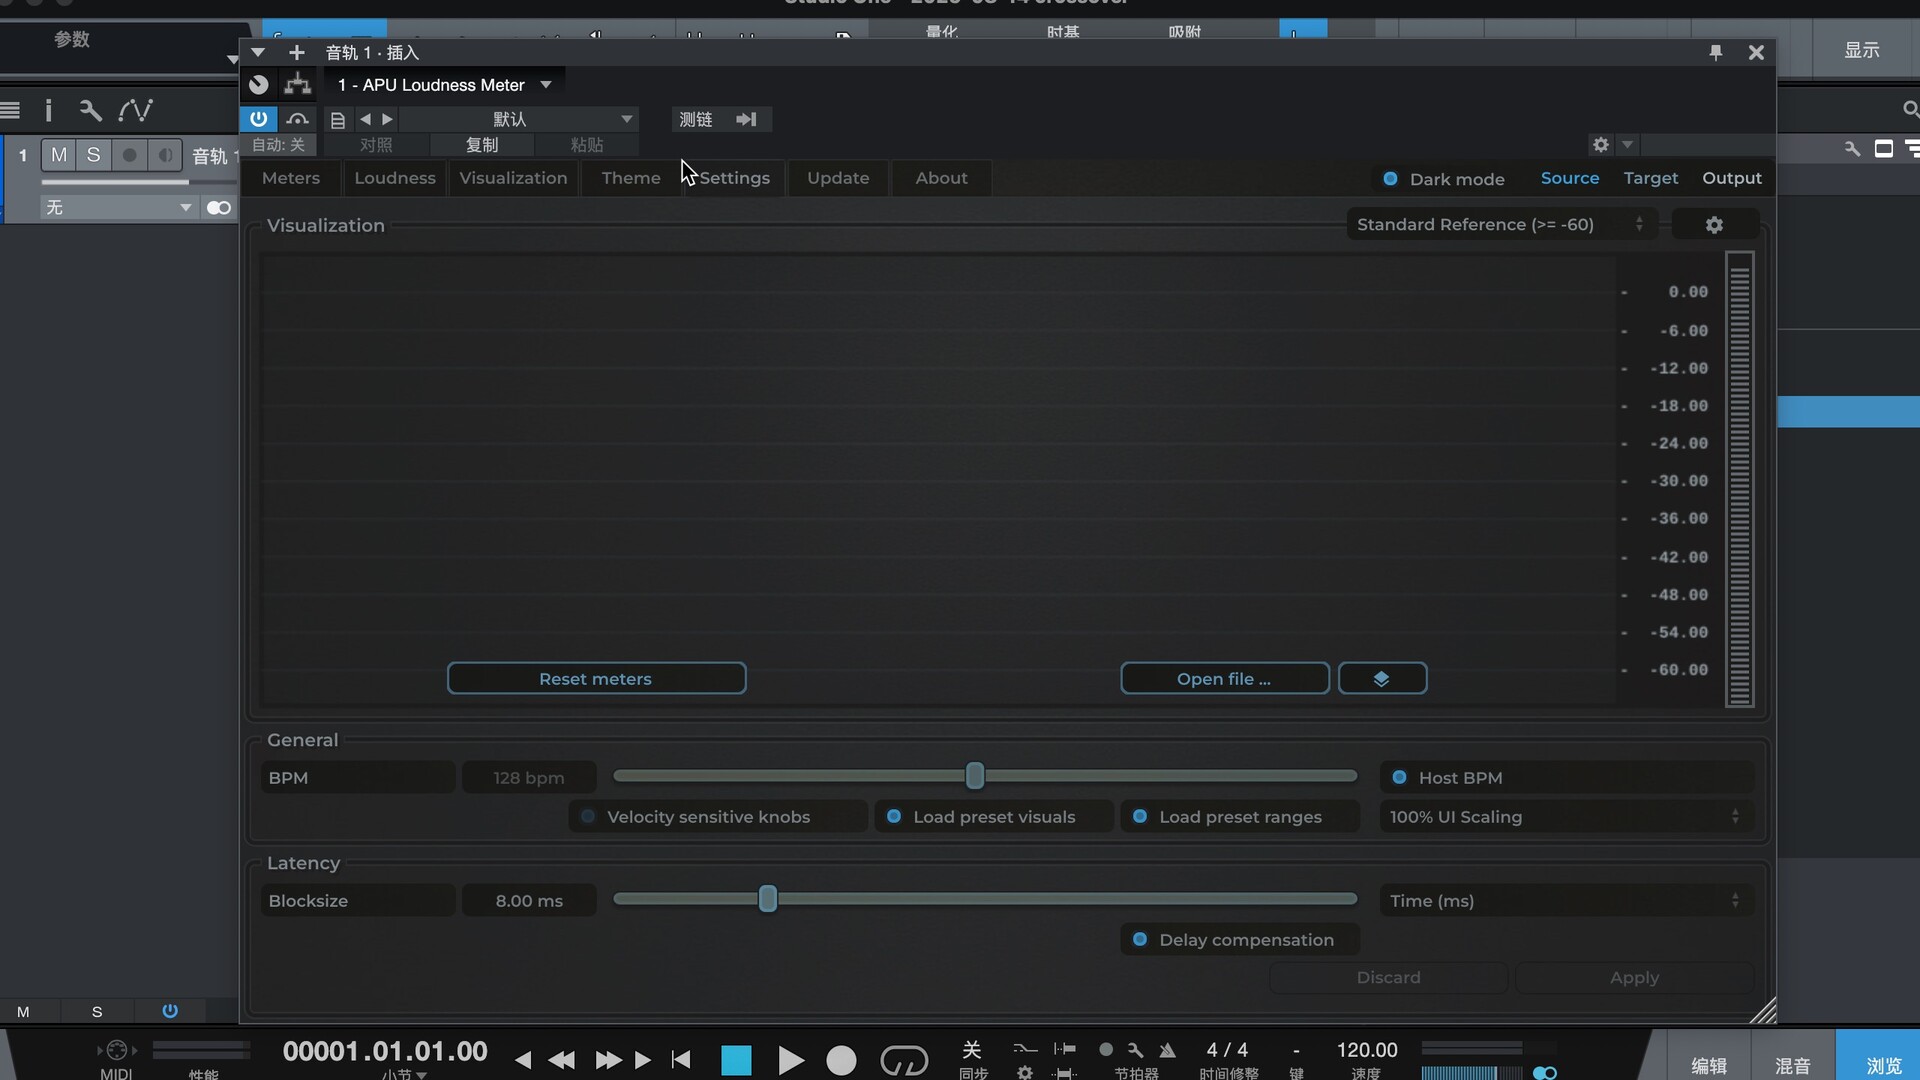This screenshot has height=1080, width=1920.
Task: Toggle Delay compensation
Action: [x=1240, y=940]
